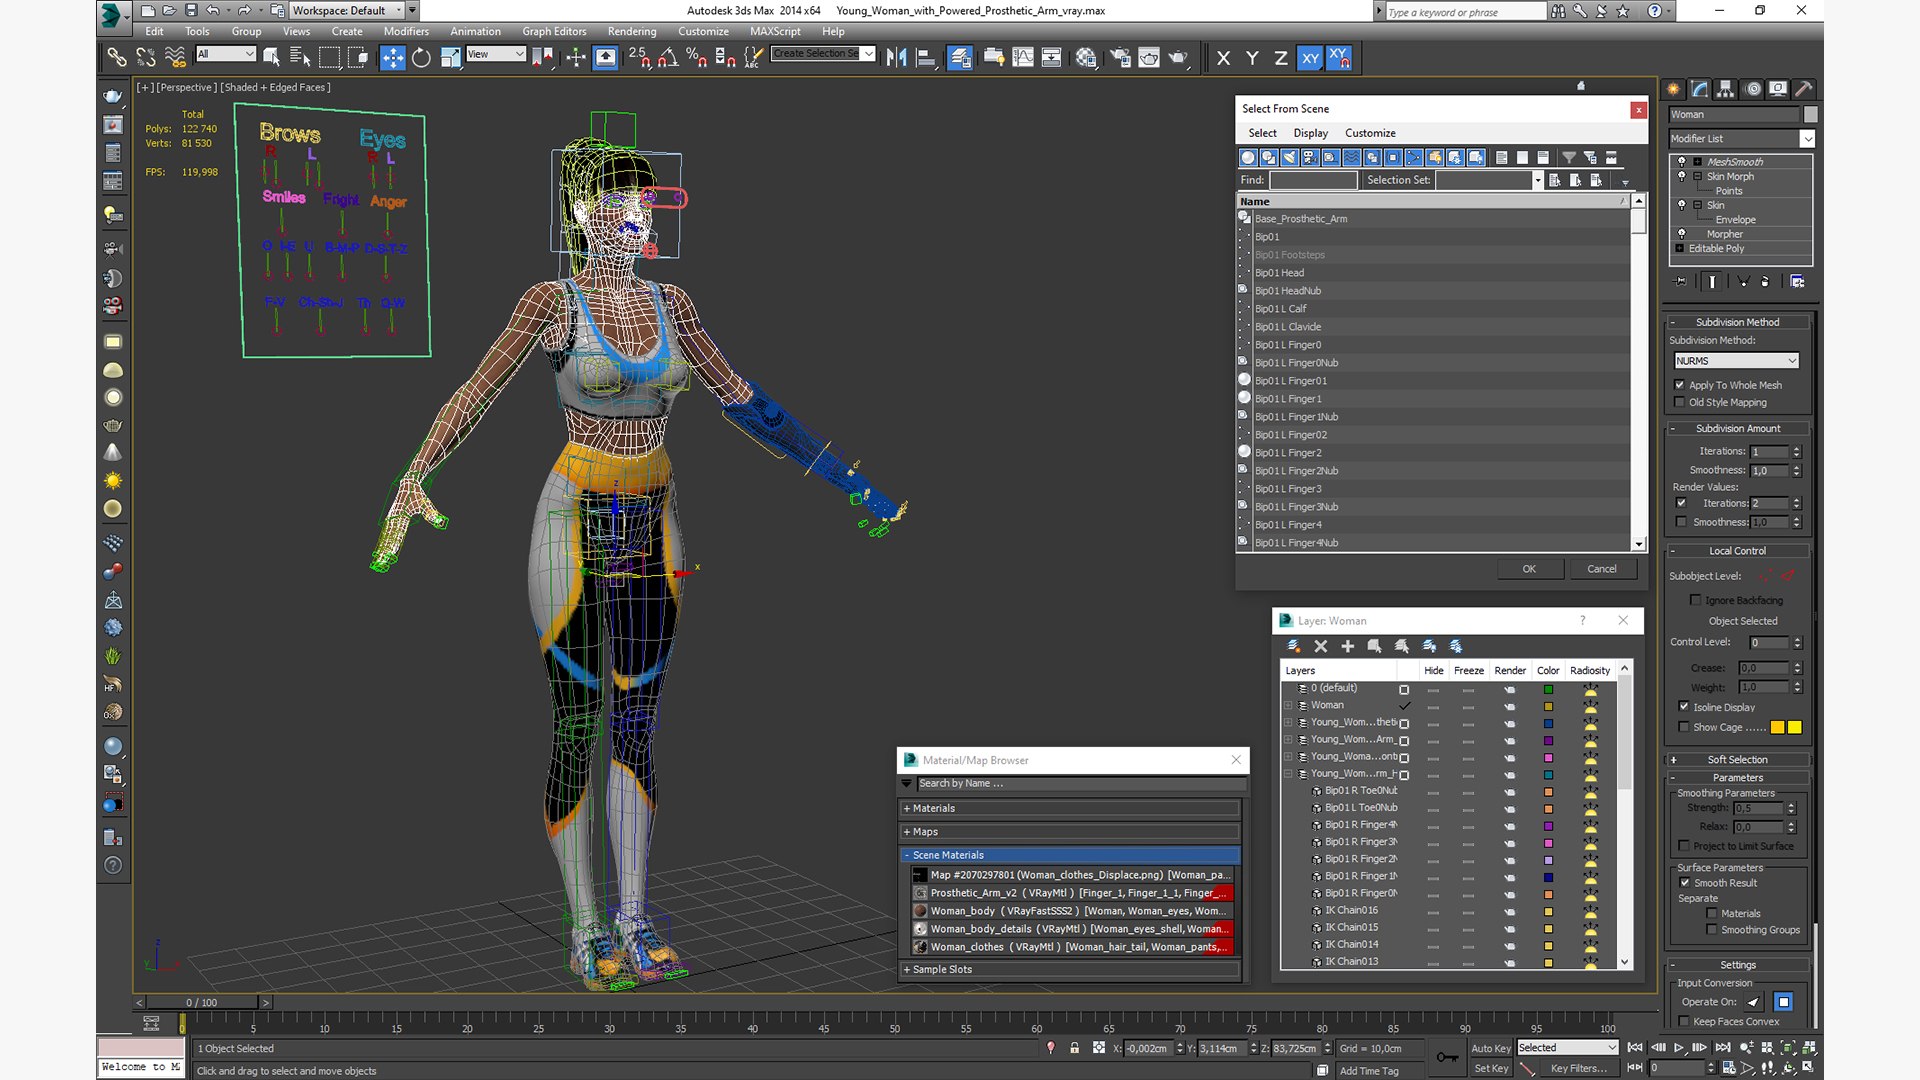Click the time slider showing 0 / 100
The width and height of the screenshot is (1920, 1080).
(201, 1002)
